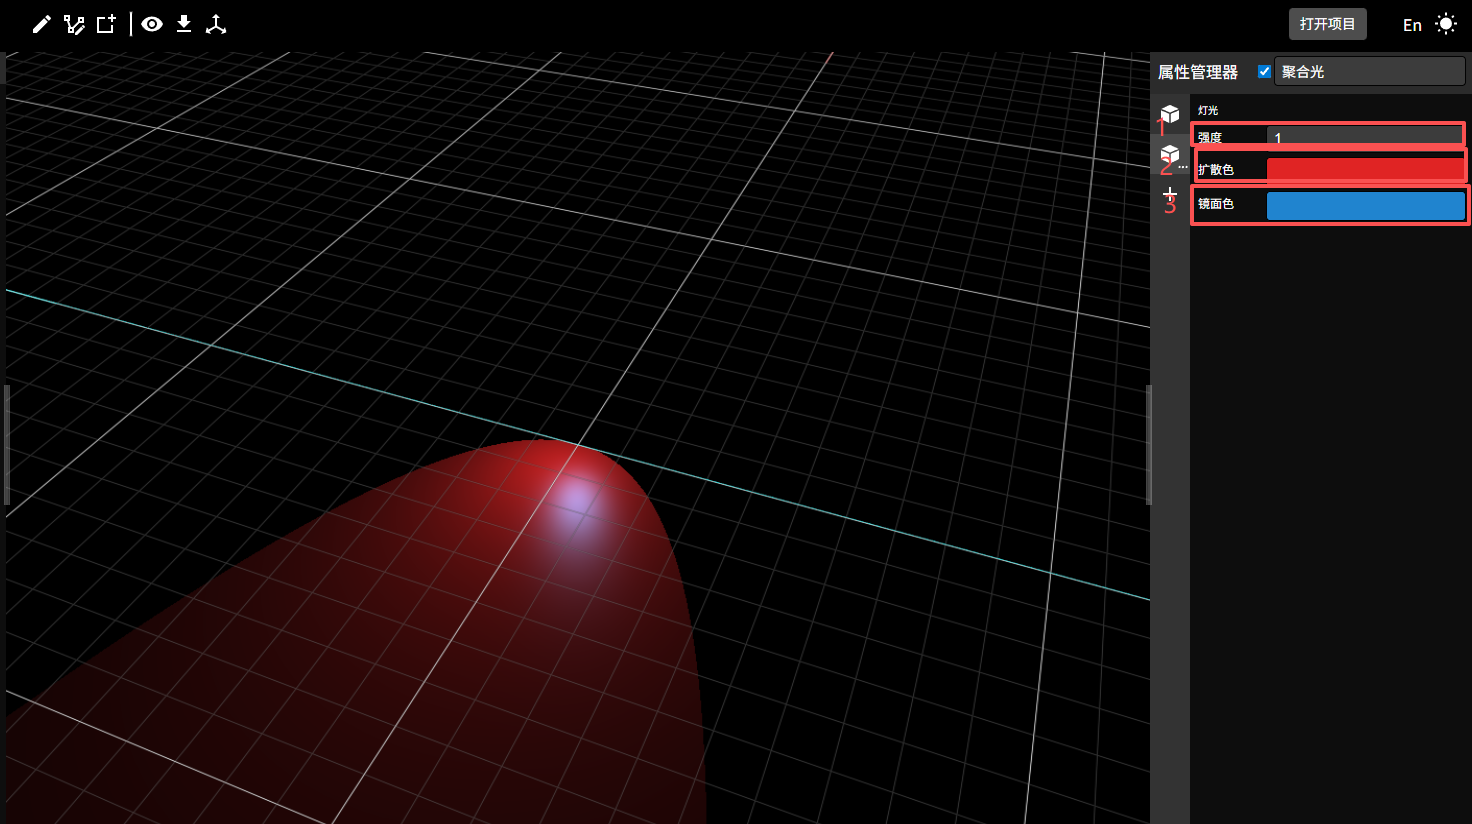The image size is (1472, 824).
Task: Click the download export icon
Action: pyautogui.click(x=184, y=24)
